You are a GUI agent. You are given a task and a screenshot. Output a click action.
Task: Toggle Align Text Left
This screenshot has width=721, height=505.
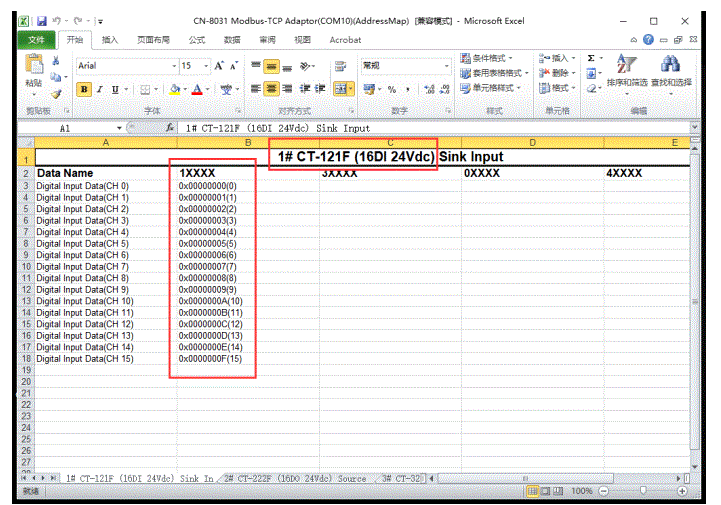[256, 88]
